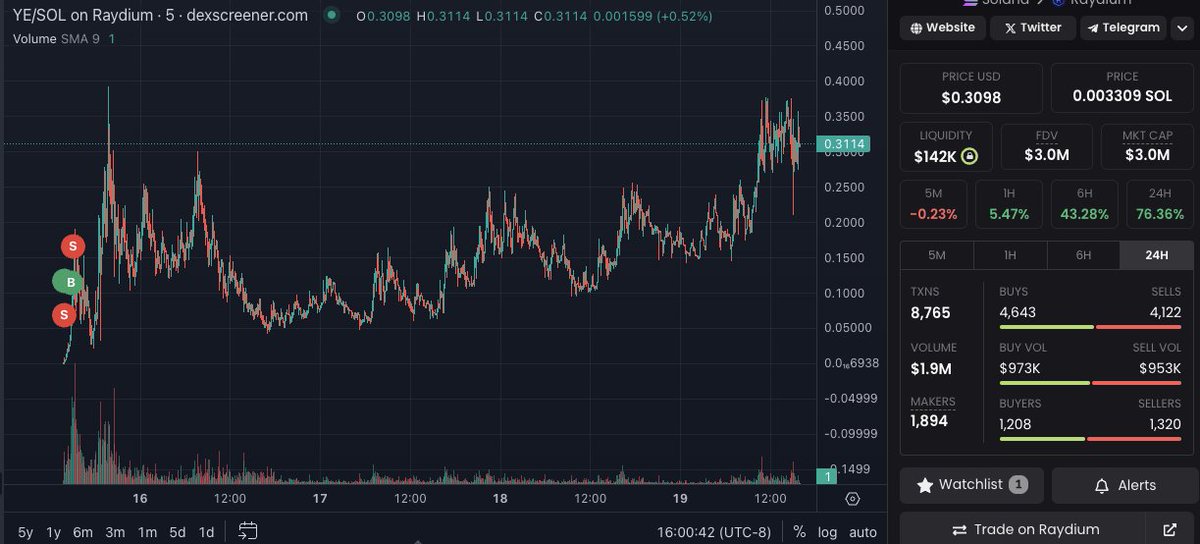
Task: Open the timezone menu showing 16:00:42 (UTC-8)
Action: (716, 531)
